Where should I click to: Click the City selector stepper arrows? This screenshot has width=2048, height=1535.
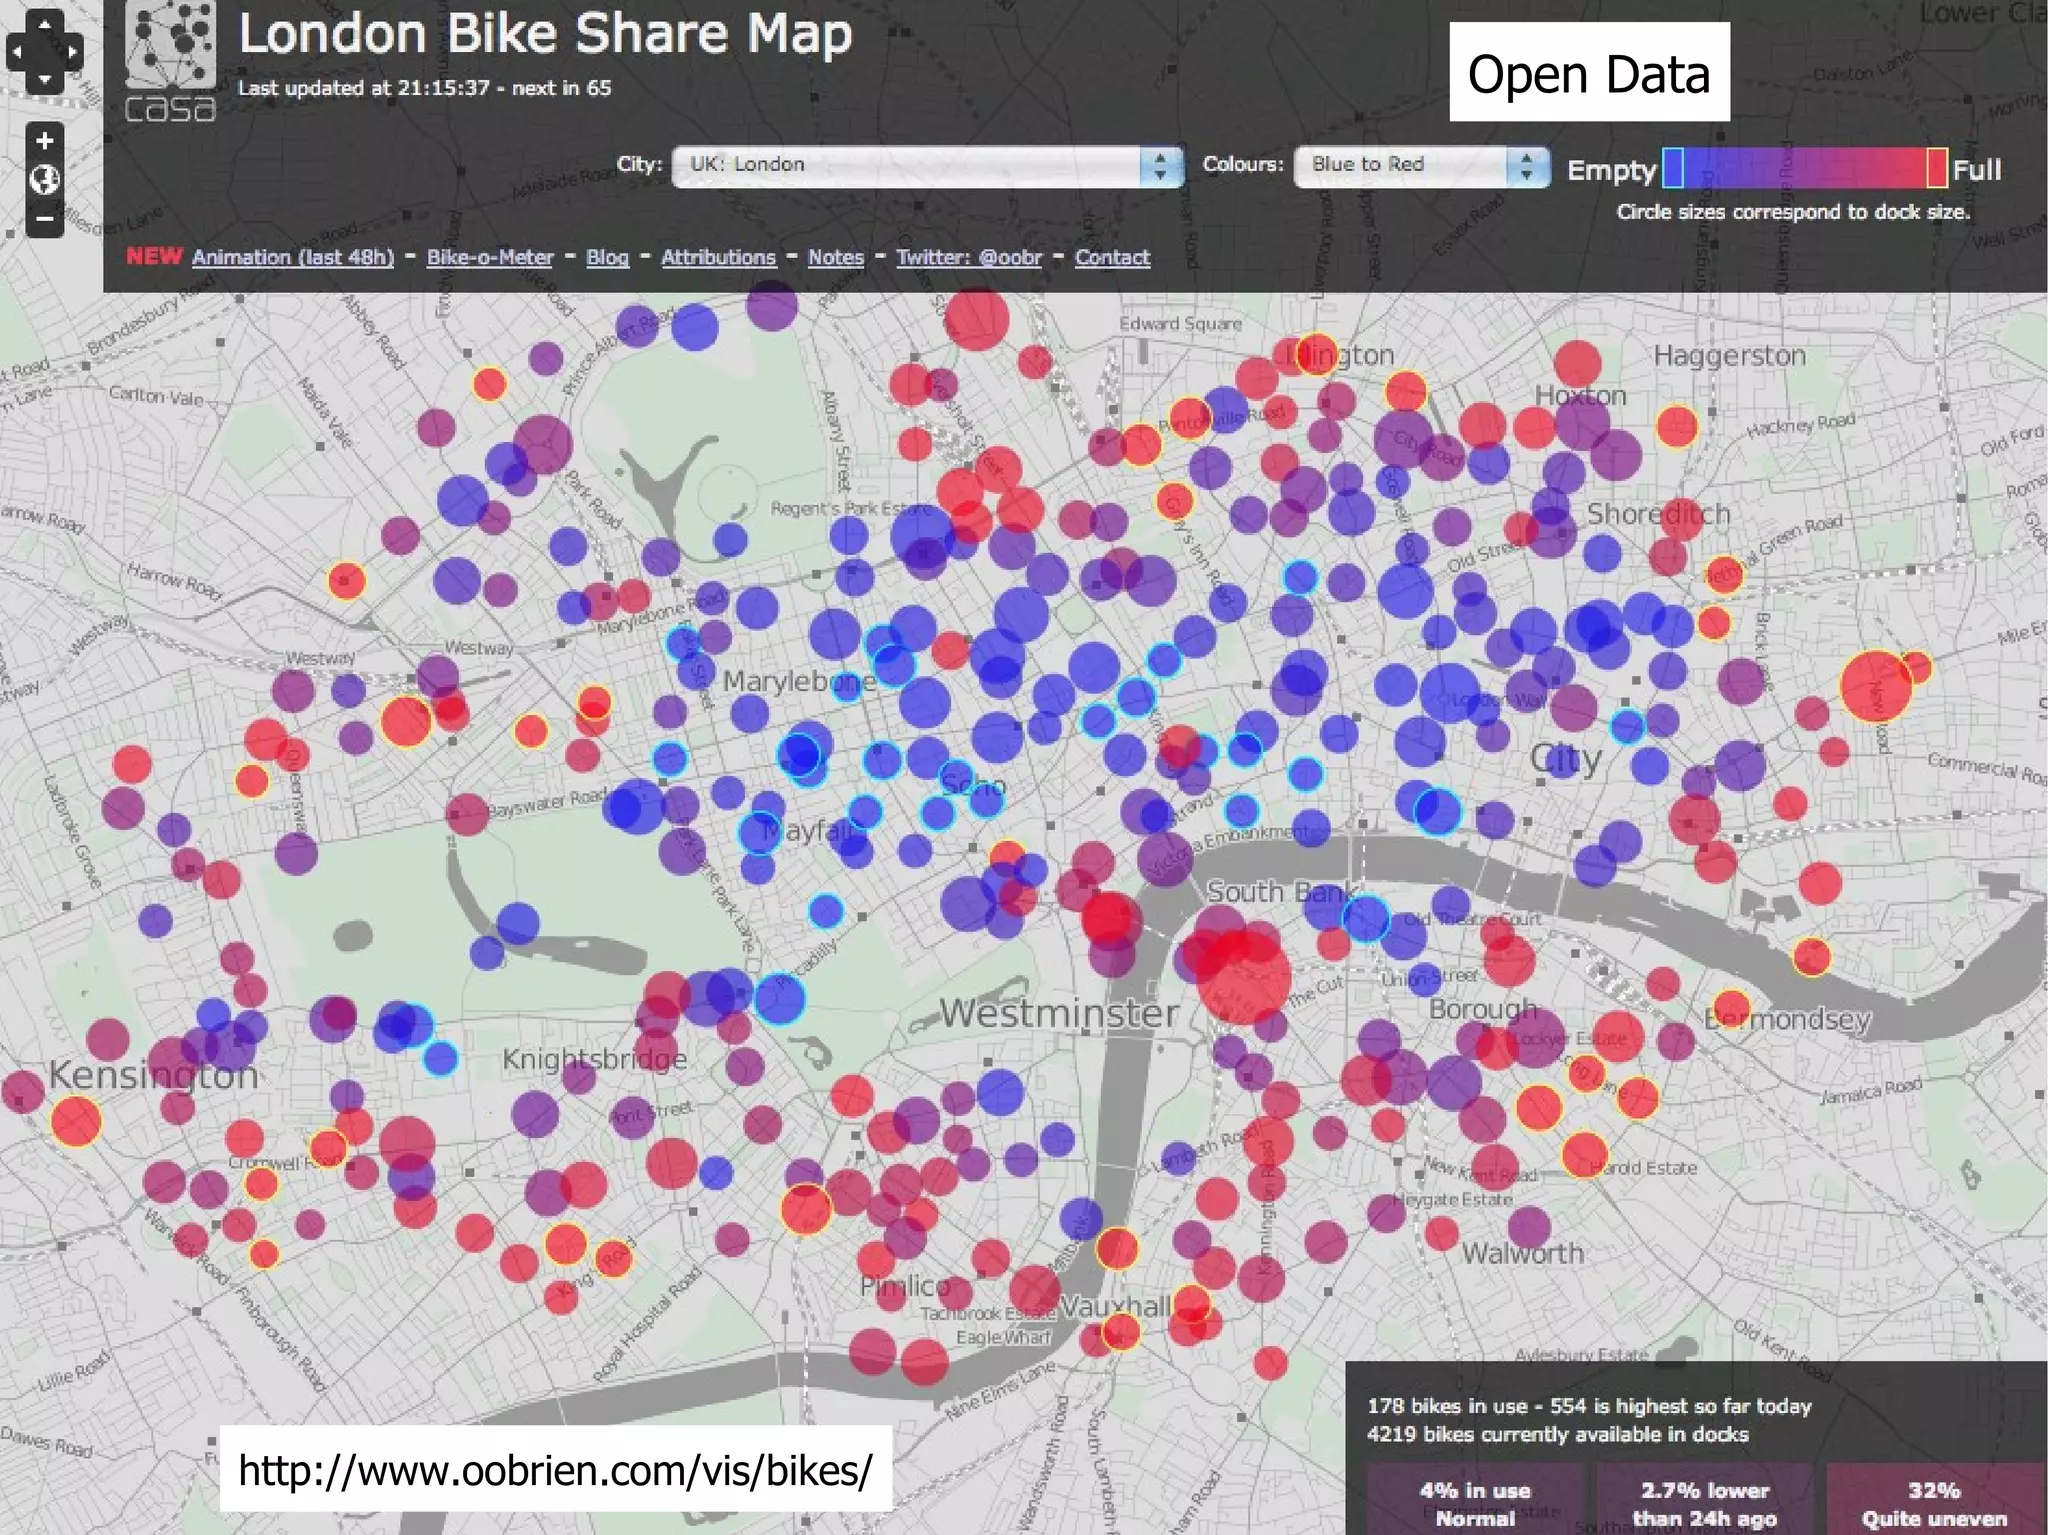point(1160,166)
